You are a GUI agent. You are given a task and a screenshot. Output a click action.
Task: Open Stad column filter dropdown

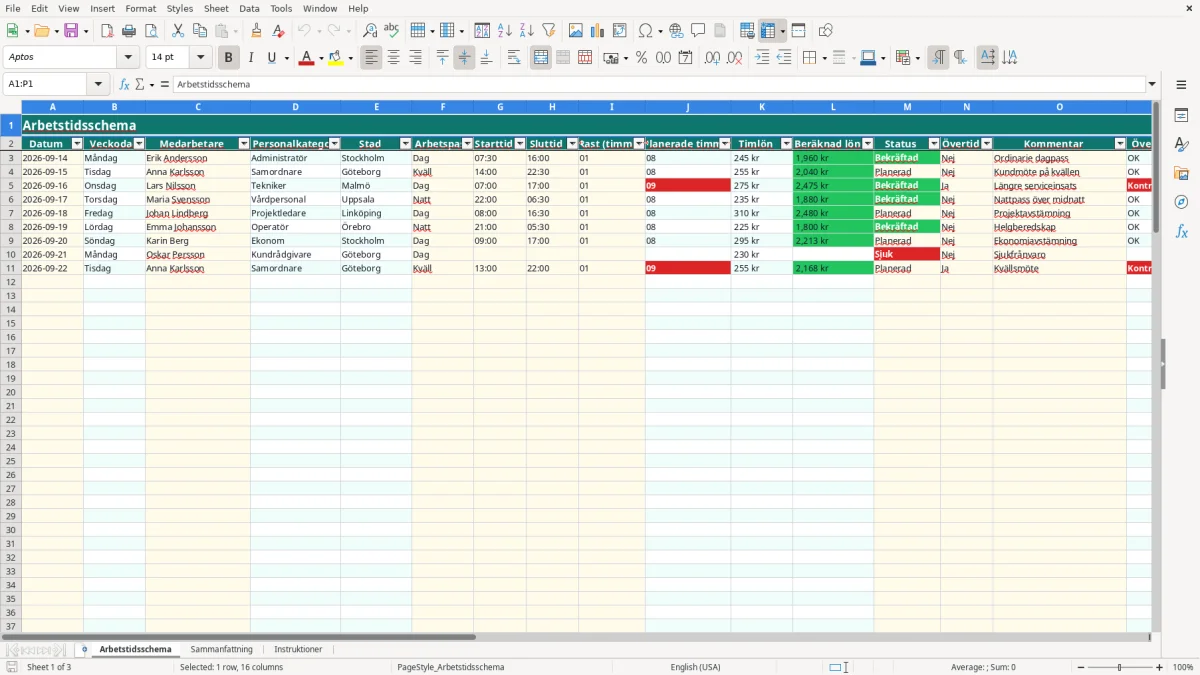405,144
